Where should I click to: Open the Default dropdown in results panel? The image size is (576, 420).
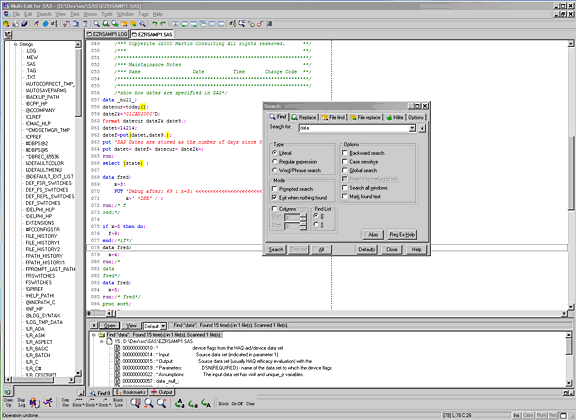click(163, 326)
